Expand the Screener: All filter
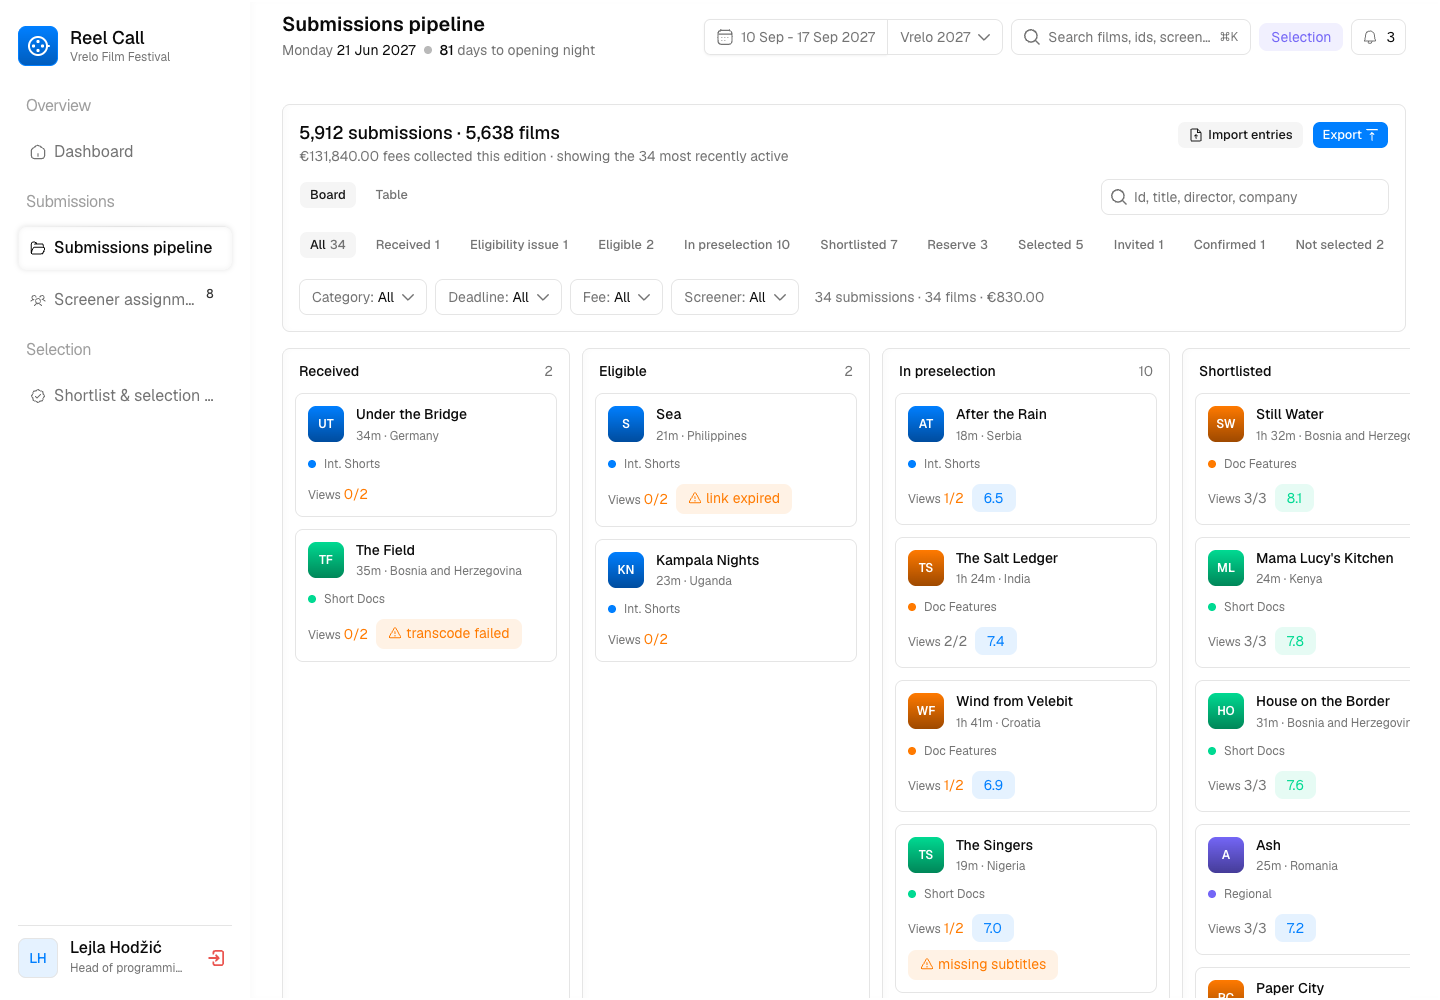Image resolution: width=1440 pixels, height=1000 pixels. [735, 297]
